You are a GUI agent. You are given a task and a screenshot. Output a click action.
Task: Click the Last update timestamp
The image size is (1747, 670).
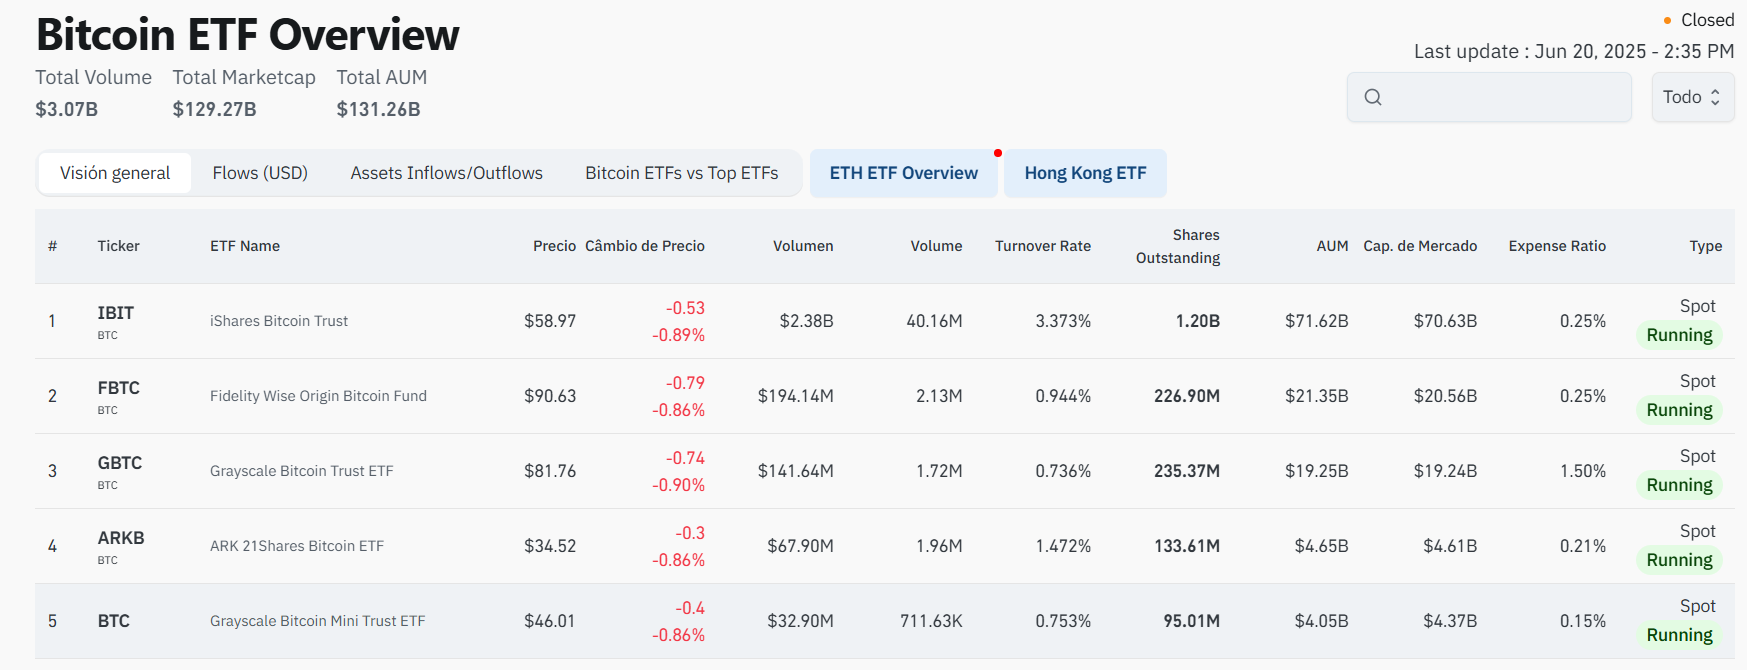(1574, 51)
